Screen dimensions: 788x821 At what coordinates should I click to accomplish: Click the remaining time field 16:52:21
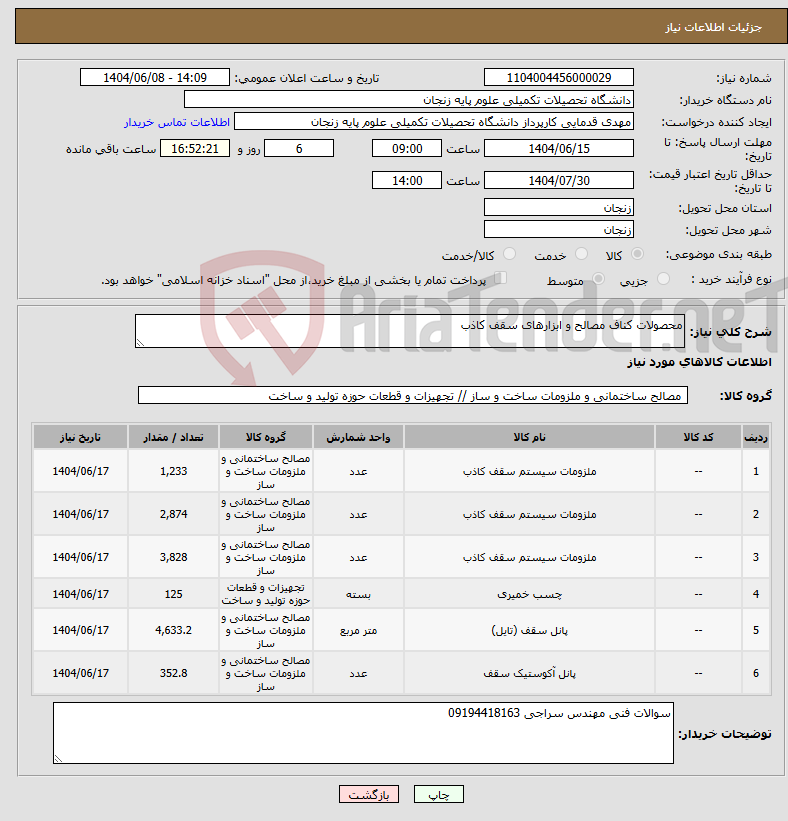coord(195,148)
